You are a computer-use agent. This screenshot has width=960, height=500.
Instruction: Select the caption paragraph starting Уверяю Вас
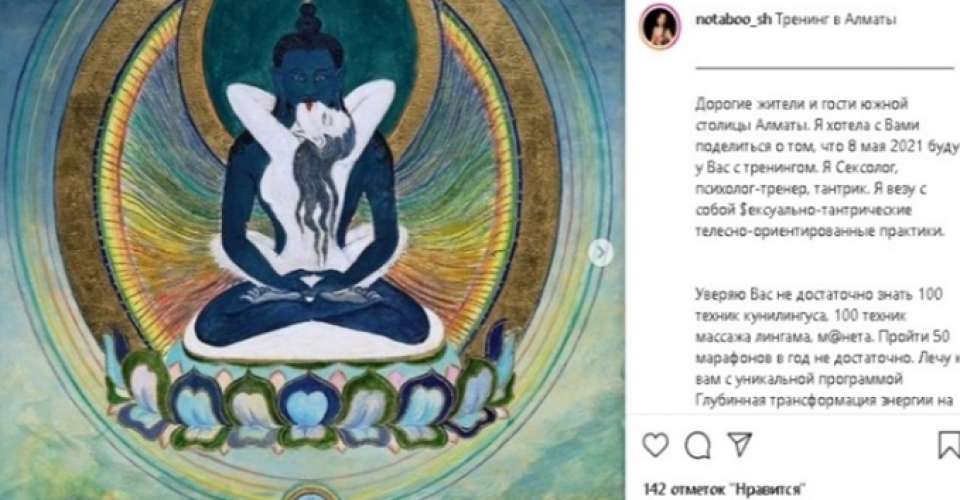[x=828, y=347]
